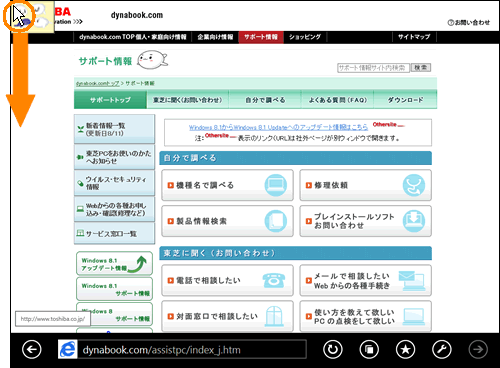500x368 pixels.
Task: Switch to ダウンロード tab
Action: tap(405, 100)
